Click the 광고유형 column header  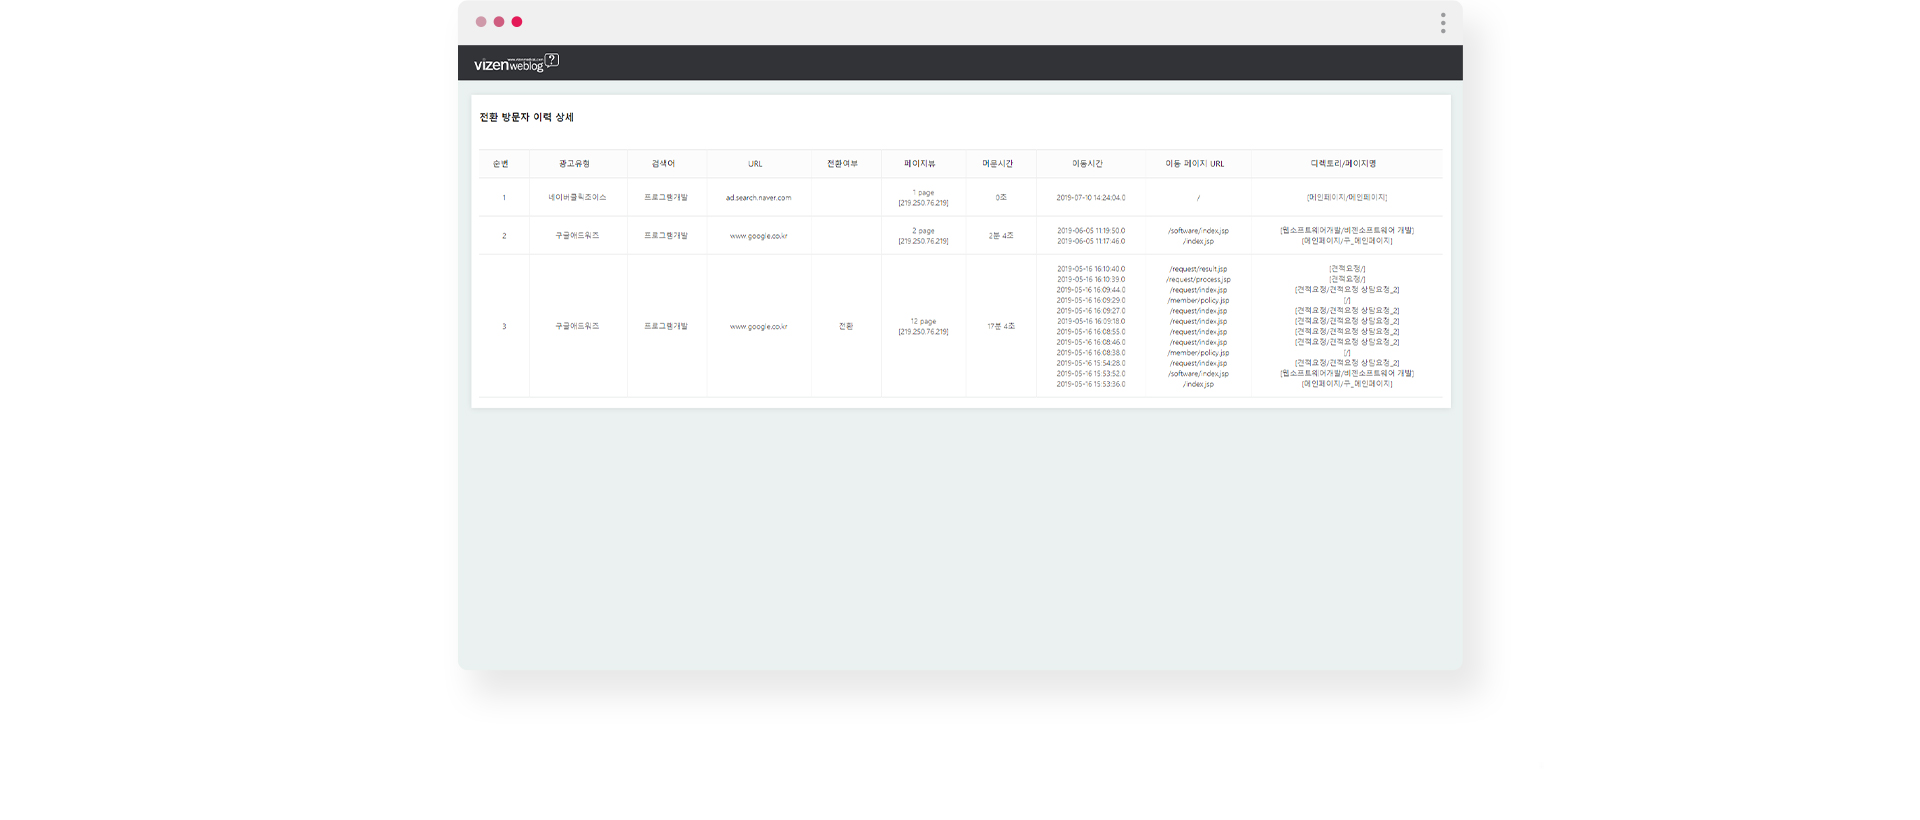click(x=574, y=164)
